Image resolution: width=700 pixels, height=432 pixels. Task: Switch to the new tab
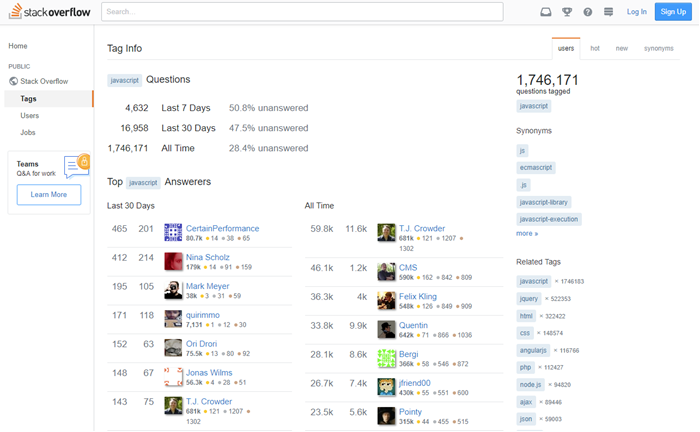(621, 48)
